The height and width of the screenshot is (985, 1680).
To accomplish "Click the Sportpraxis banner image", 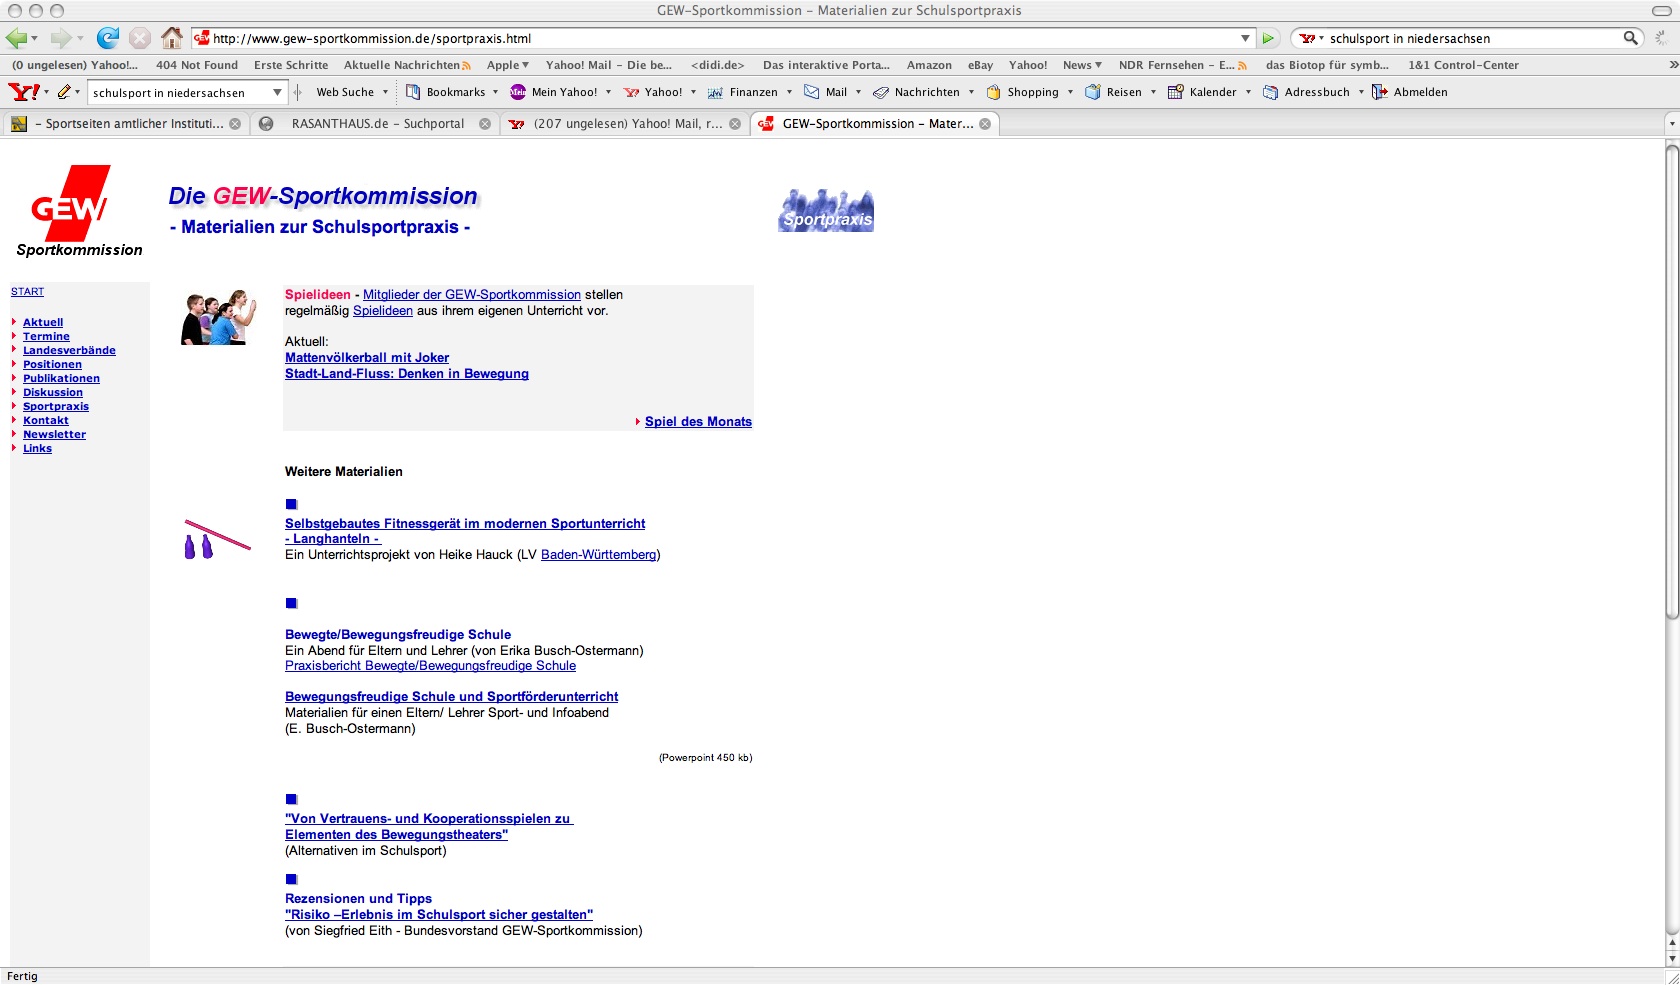I will pyautogui.click(x=825, y=211).
